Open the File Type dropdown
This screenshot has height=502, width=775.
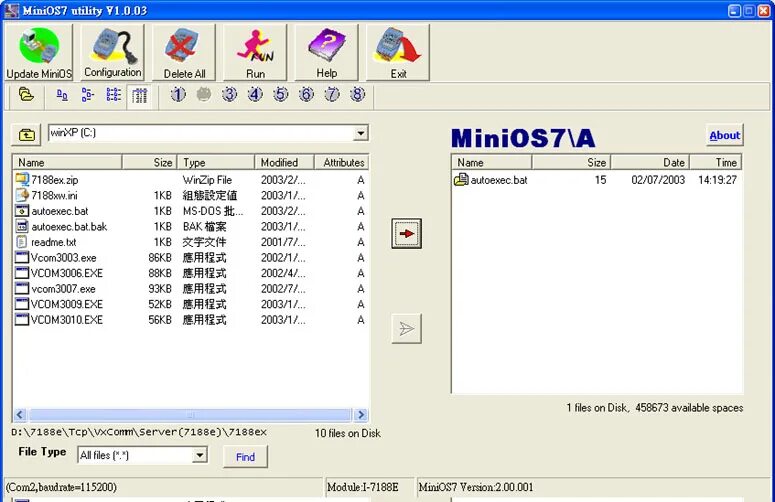tap(199, 455)
